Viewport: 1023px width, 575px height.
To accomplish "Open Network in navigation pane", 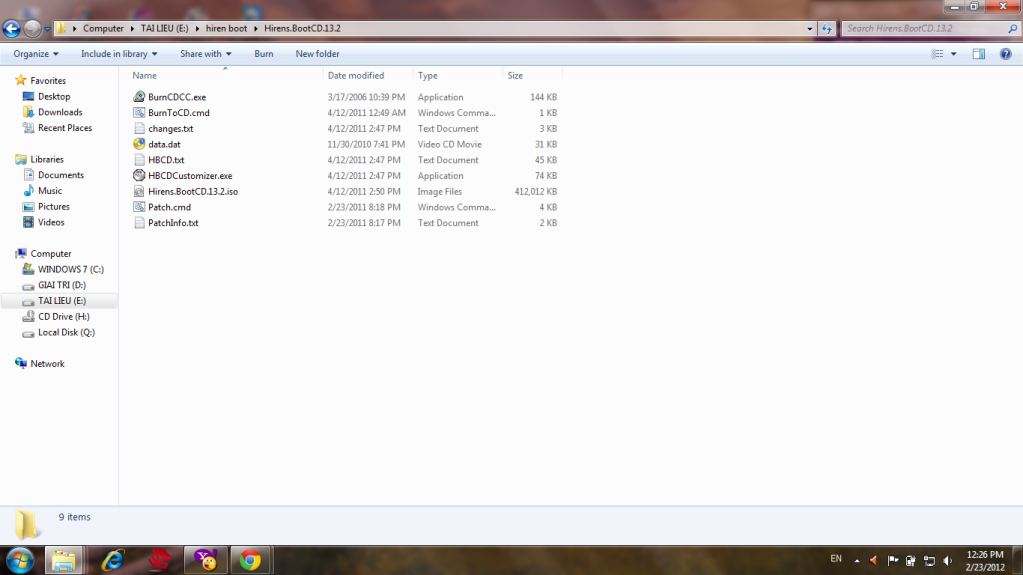I will click(x=47, y=364).
